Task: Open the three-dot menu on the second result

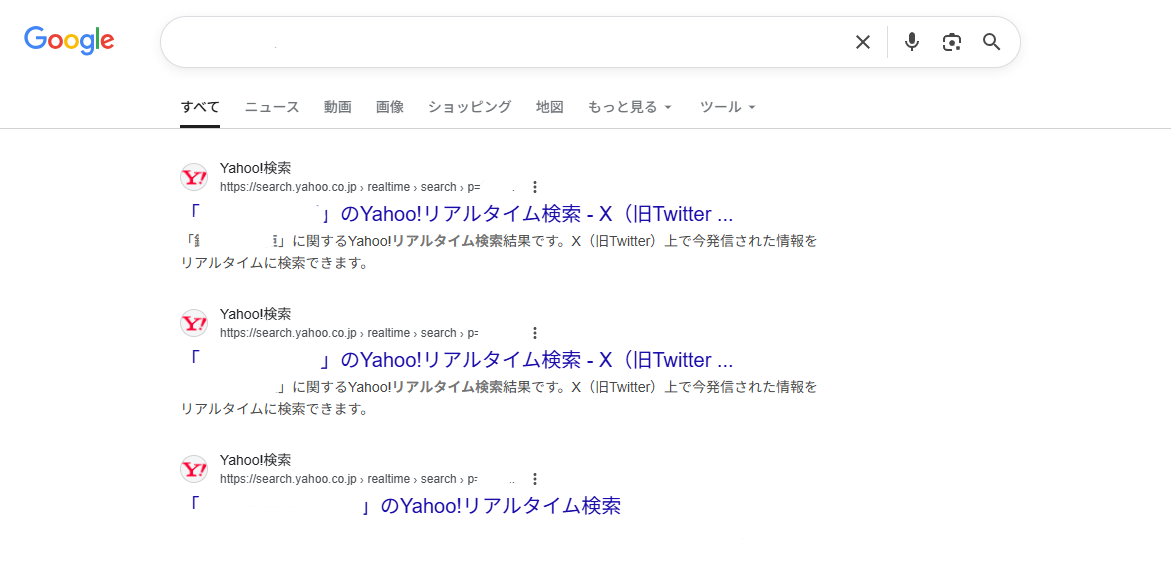Action: 535,332
